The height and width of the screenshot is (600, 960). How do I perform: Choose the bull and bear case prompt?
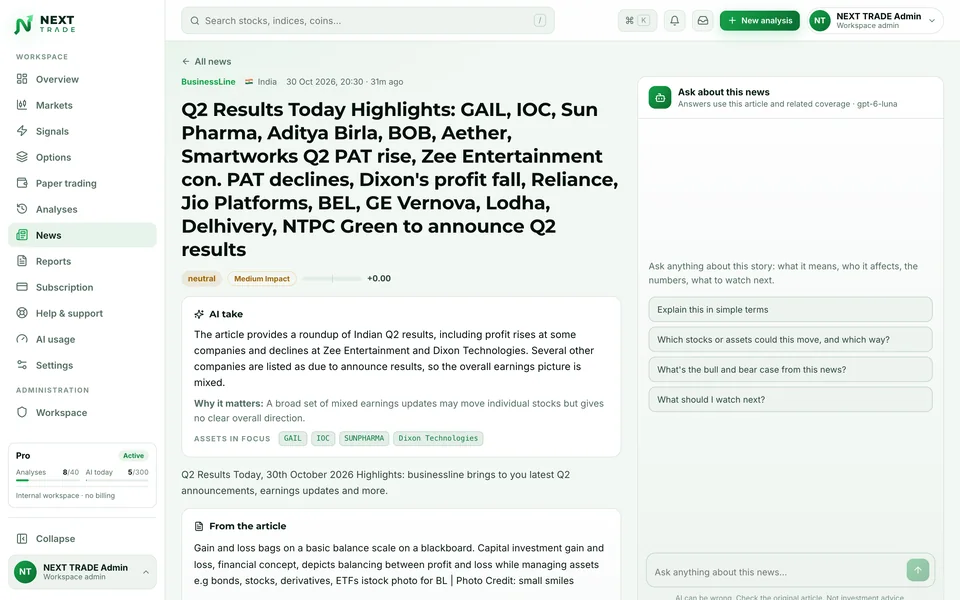click(x=790, y=370)
